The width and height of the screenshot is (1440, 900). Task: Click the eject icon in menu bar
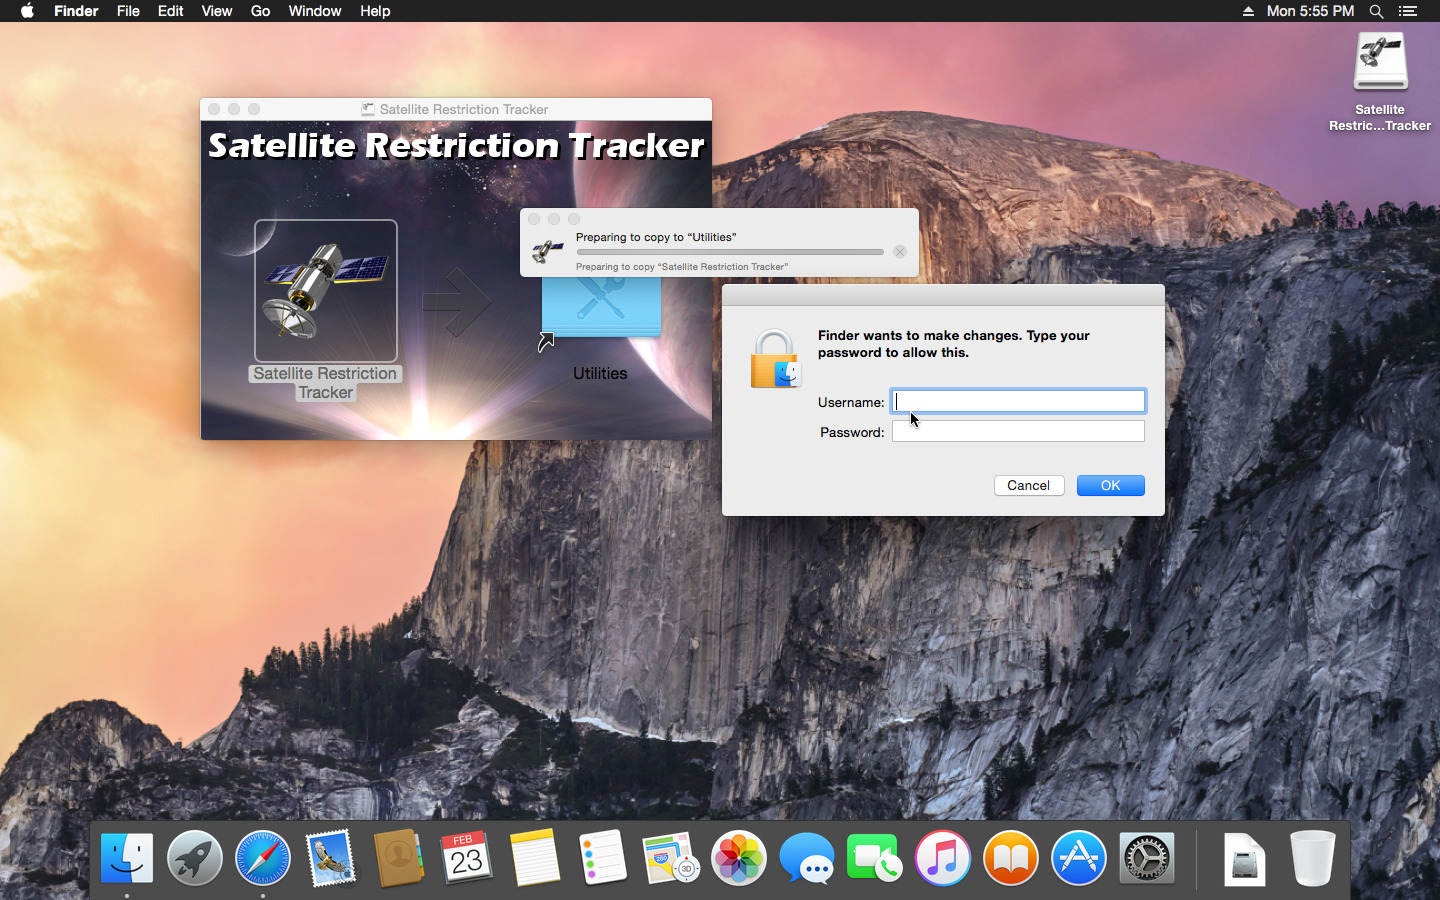point(1248,11)
